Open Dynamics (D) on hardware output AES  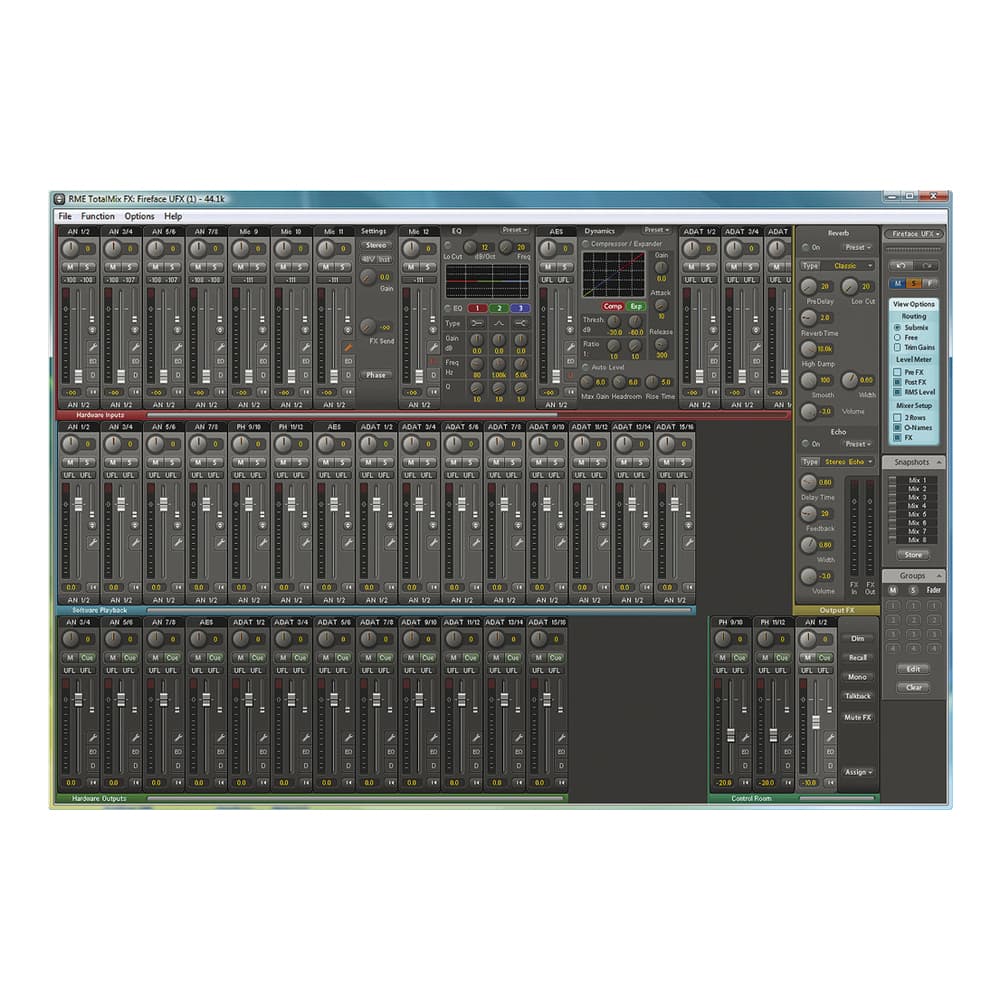click(x=221, y=765)
